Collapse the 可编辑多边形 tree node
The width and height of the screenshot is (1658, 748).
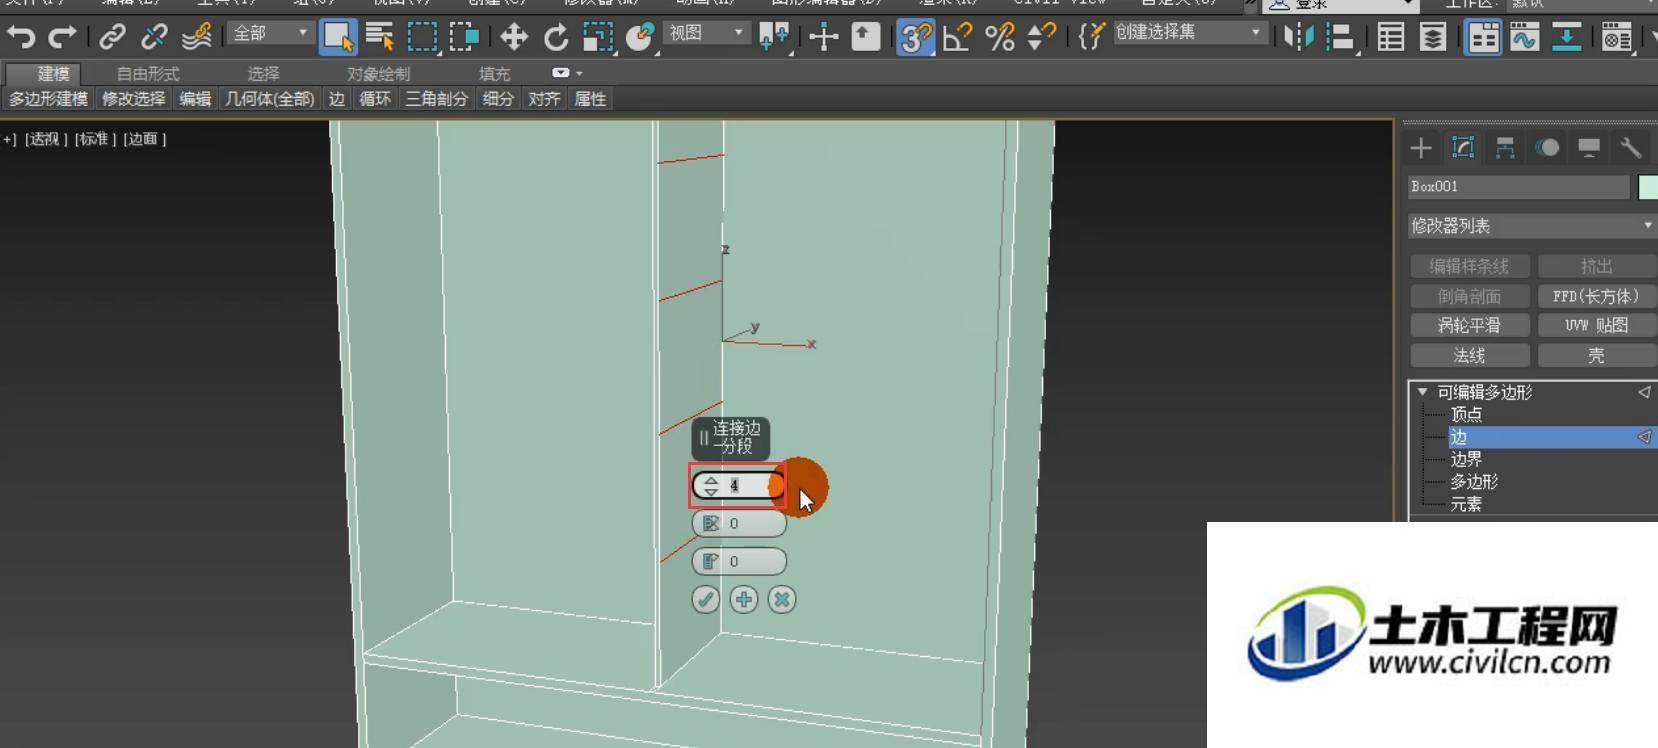(x=1422, y=392)
